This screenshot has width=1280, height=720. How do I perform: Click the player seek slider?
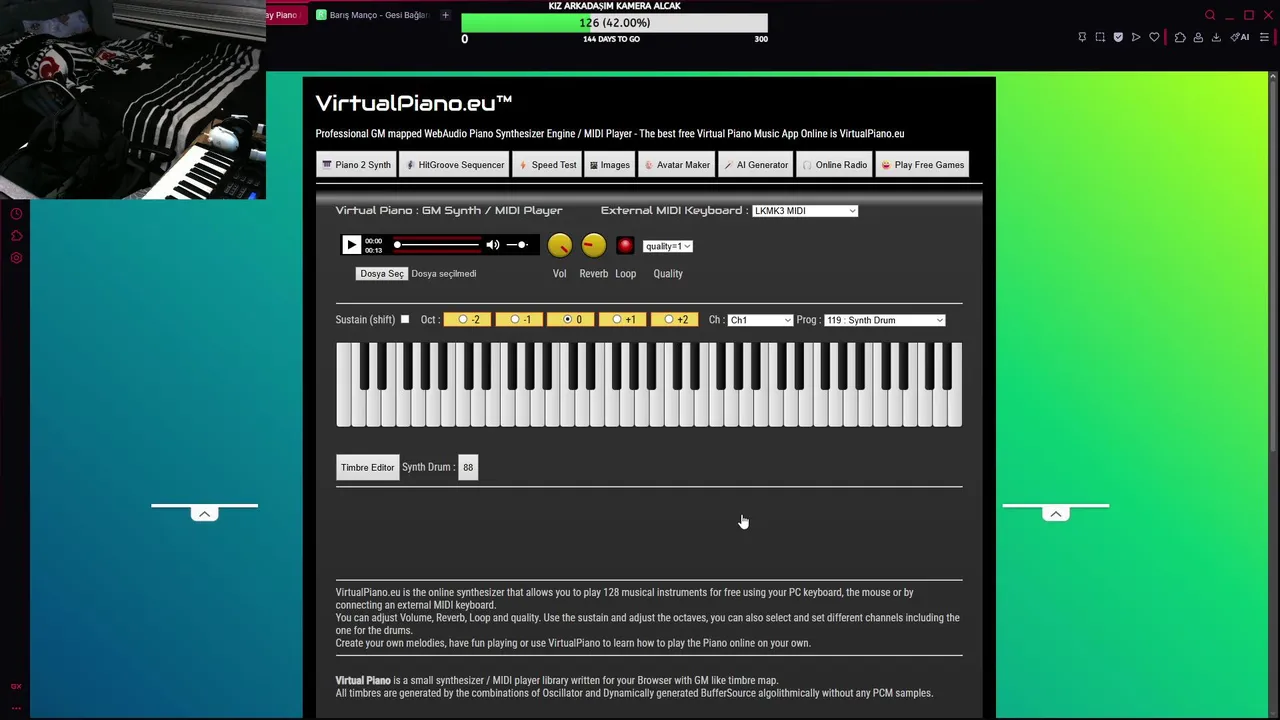[x=436, y=245]
